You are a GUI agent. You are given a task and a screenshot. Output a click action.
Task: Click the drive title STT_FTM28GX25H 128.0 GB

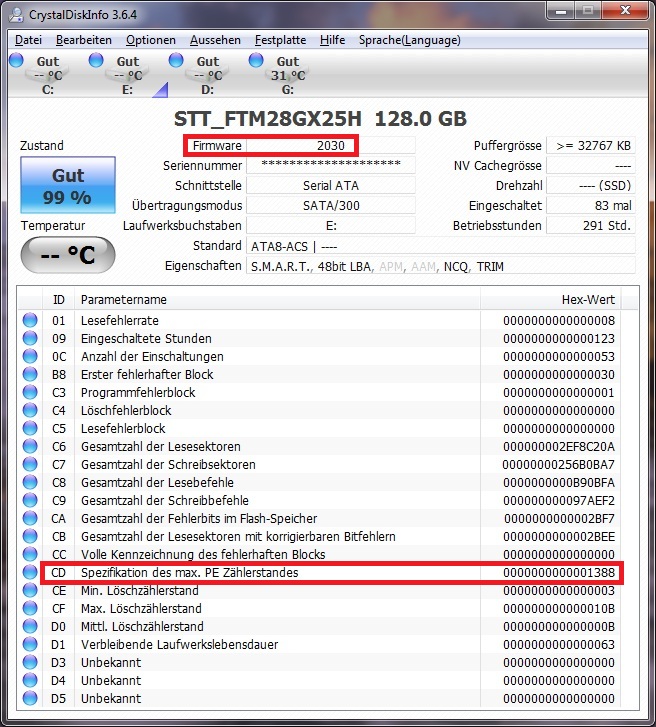pos(320,119)
